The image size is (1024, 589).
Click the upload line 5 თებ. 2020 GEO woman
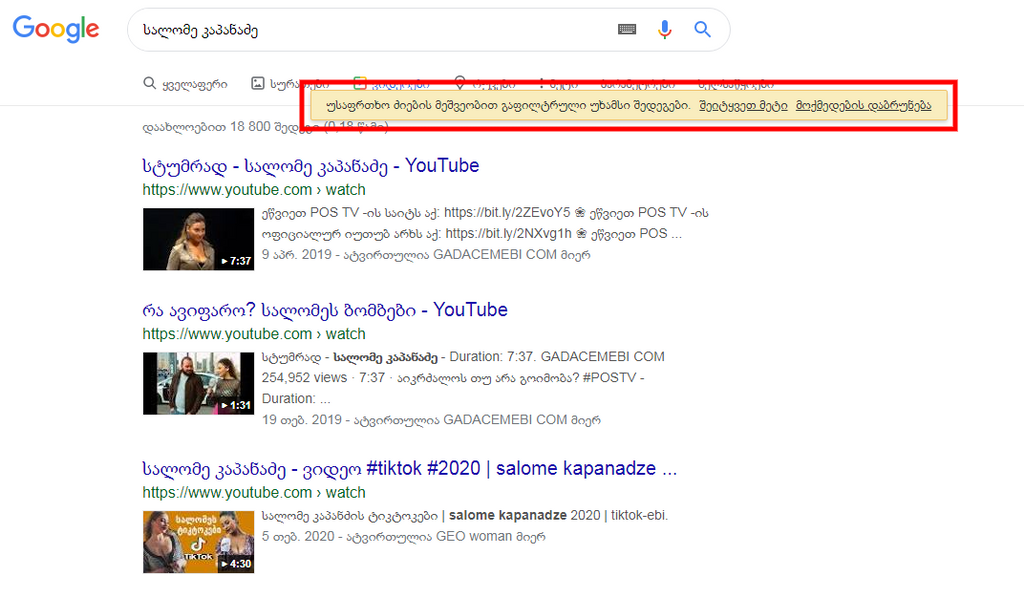pyautogui.click(x=404, y=537)
